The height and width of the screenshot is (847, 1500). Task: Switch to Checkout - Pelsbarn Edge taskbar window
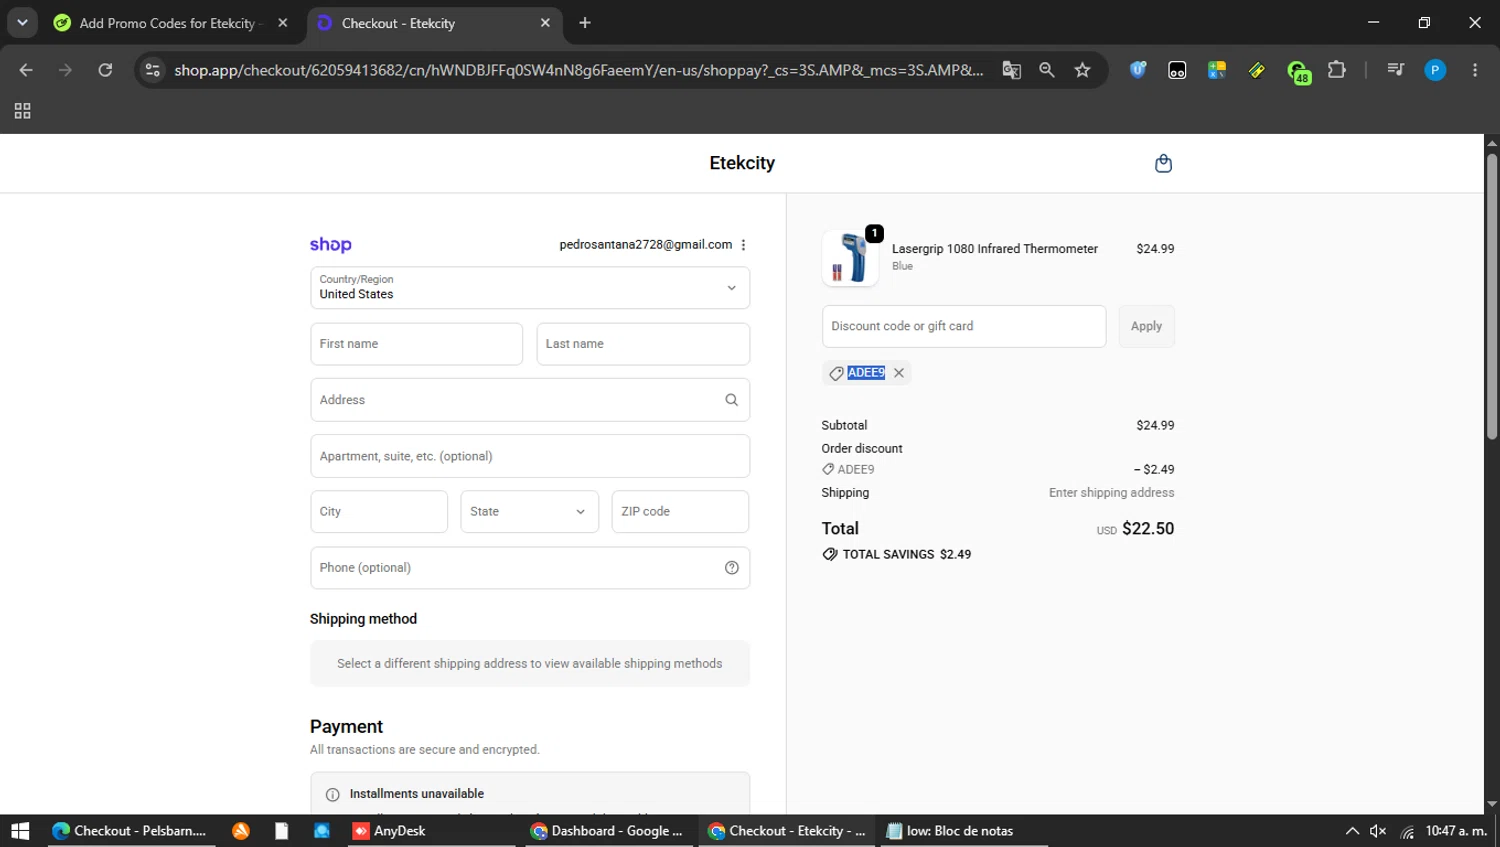coord(131,831)
